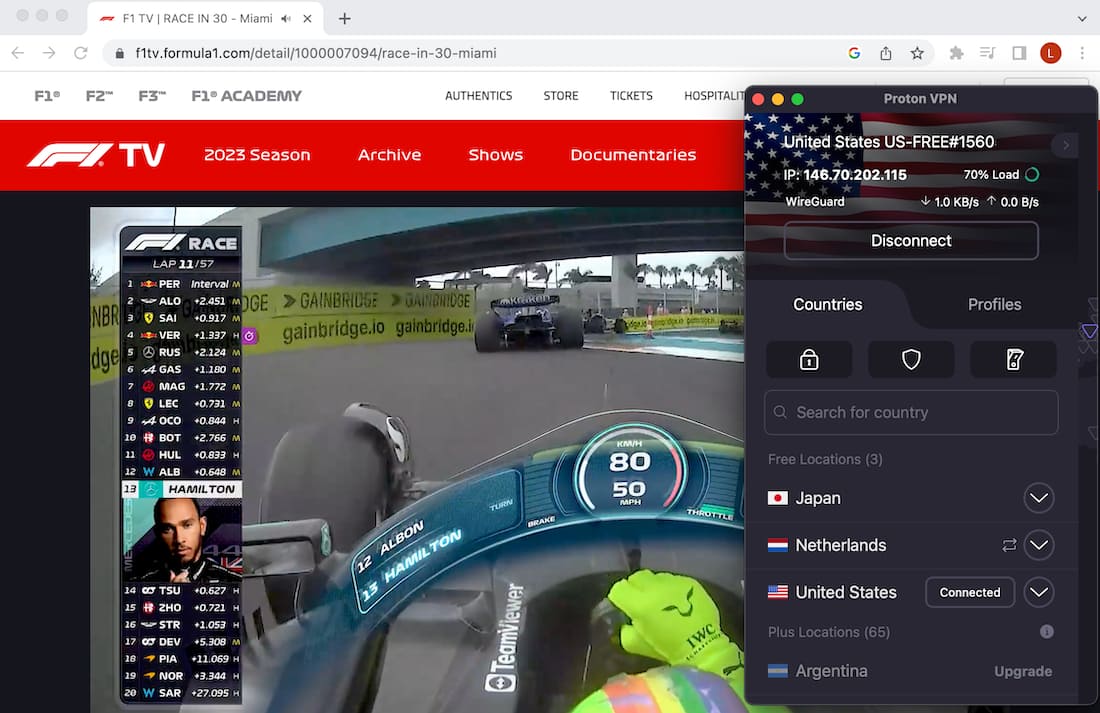Open the tab search chevron
This screenshot has width=1100, height=713.
coord(1082,19)
